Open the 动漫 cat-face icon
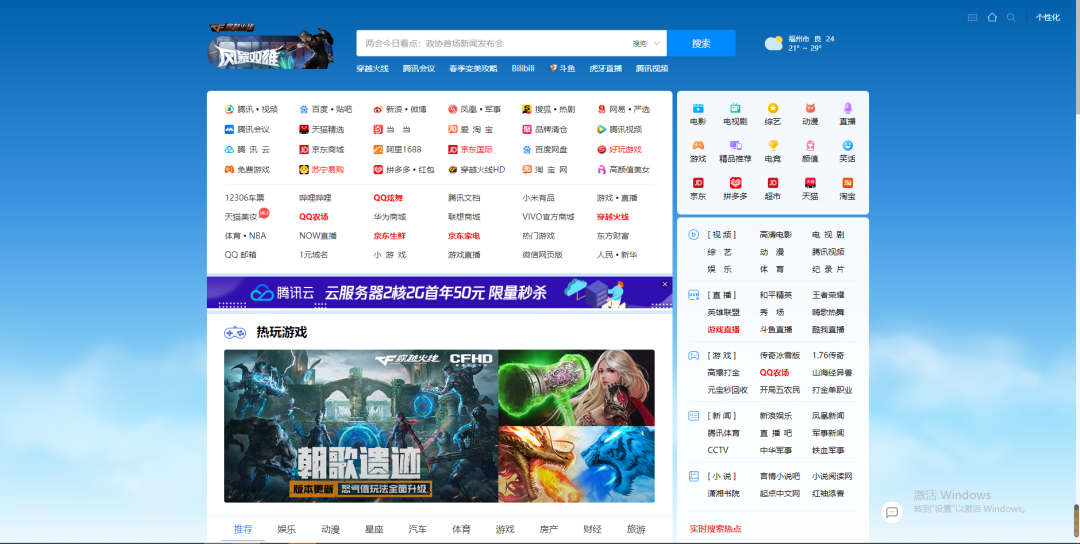1080x544 pixels. click(x=810, y=108)
